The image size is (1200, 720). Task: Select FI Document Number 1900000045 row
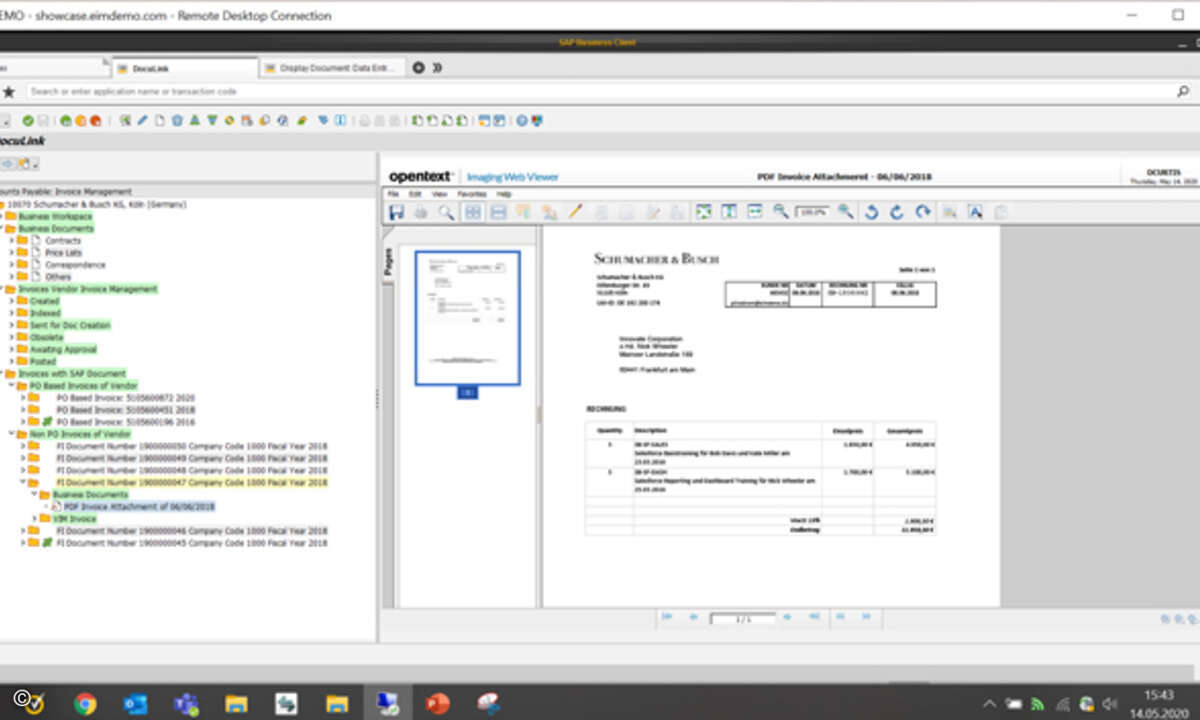[x=192, y=543]
